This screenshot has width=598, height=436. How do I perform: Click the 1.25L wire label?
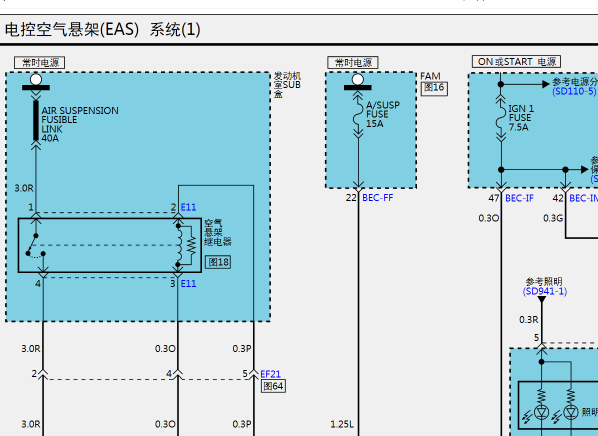tap(342, 424)
